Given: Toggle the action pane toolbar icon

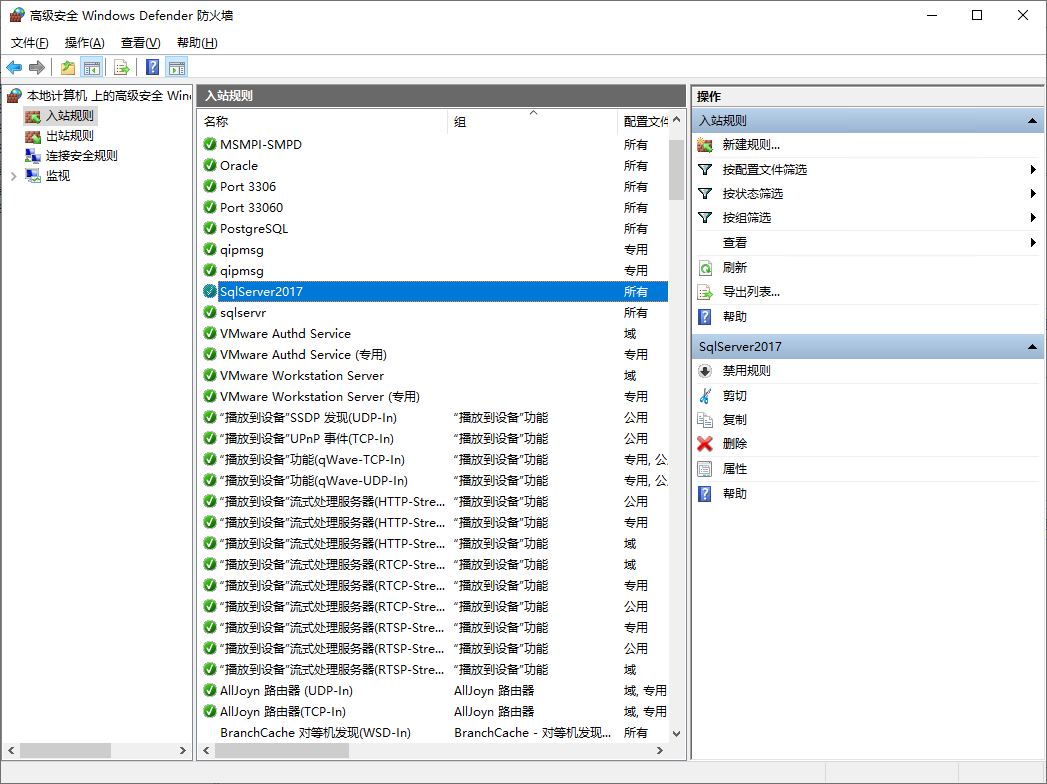Looking at the screenshot, I should pyautogui.click(x=177, y=67).
